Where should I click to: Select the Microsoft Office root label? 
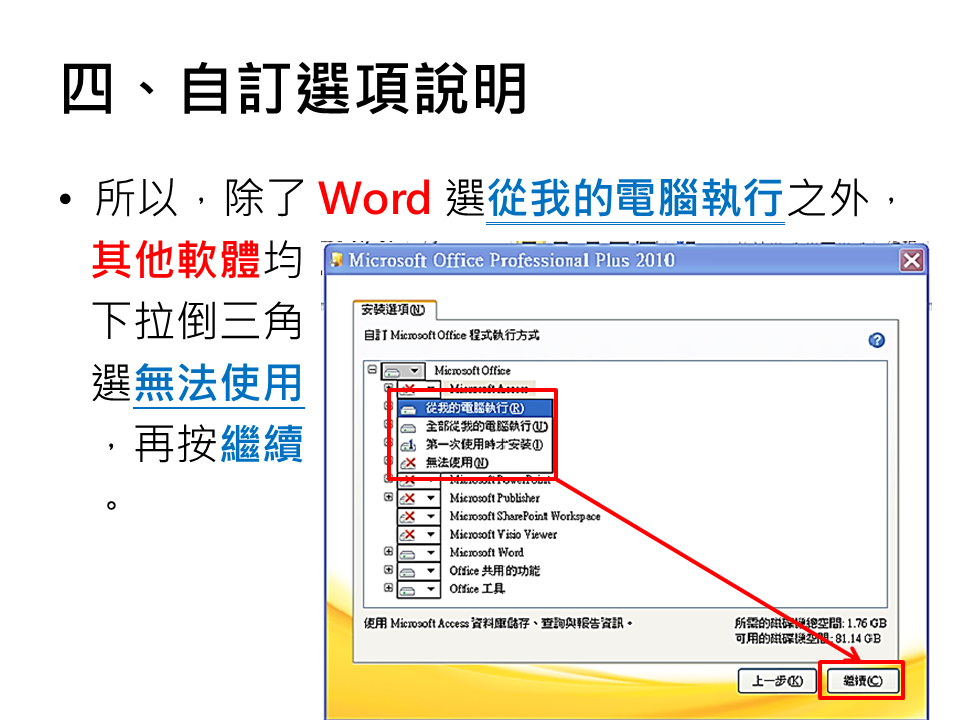(472, 371)
